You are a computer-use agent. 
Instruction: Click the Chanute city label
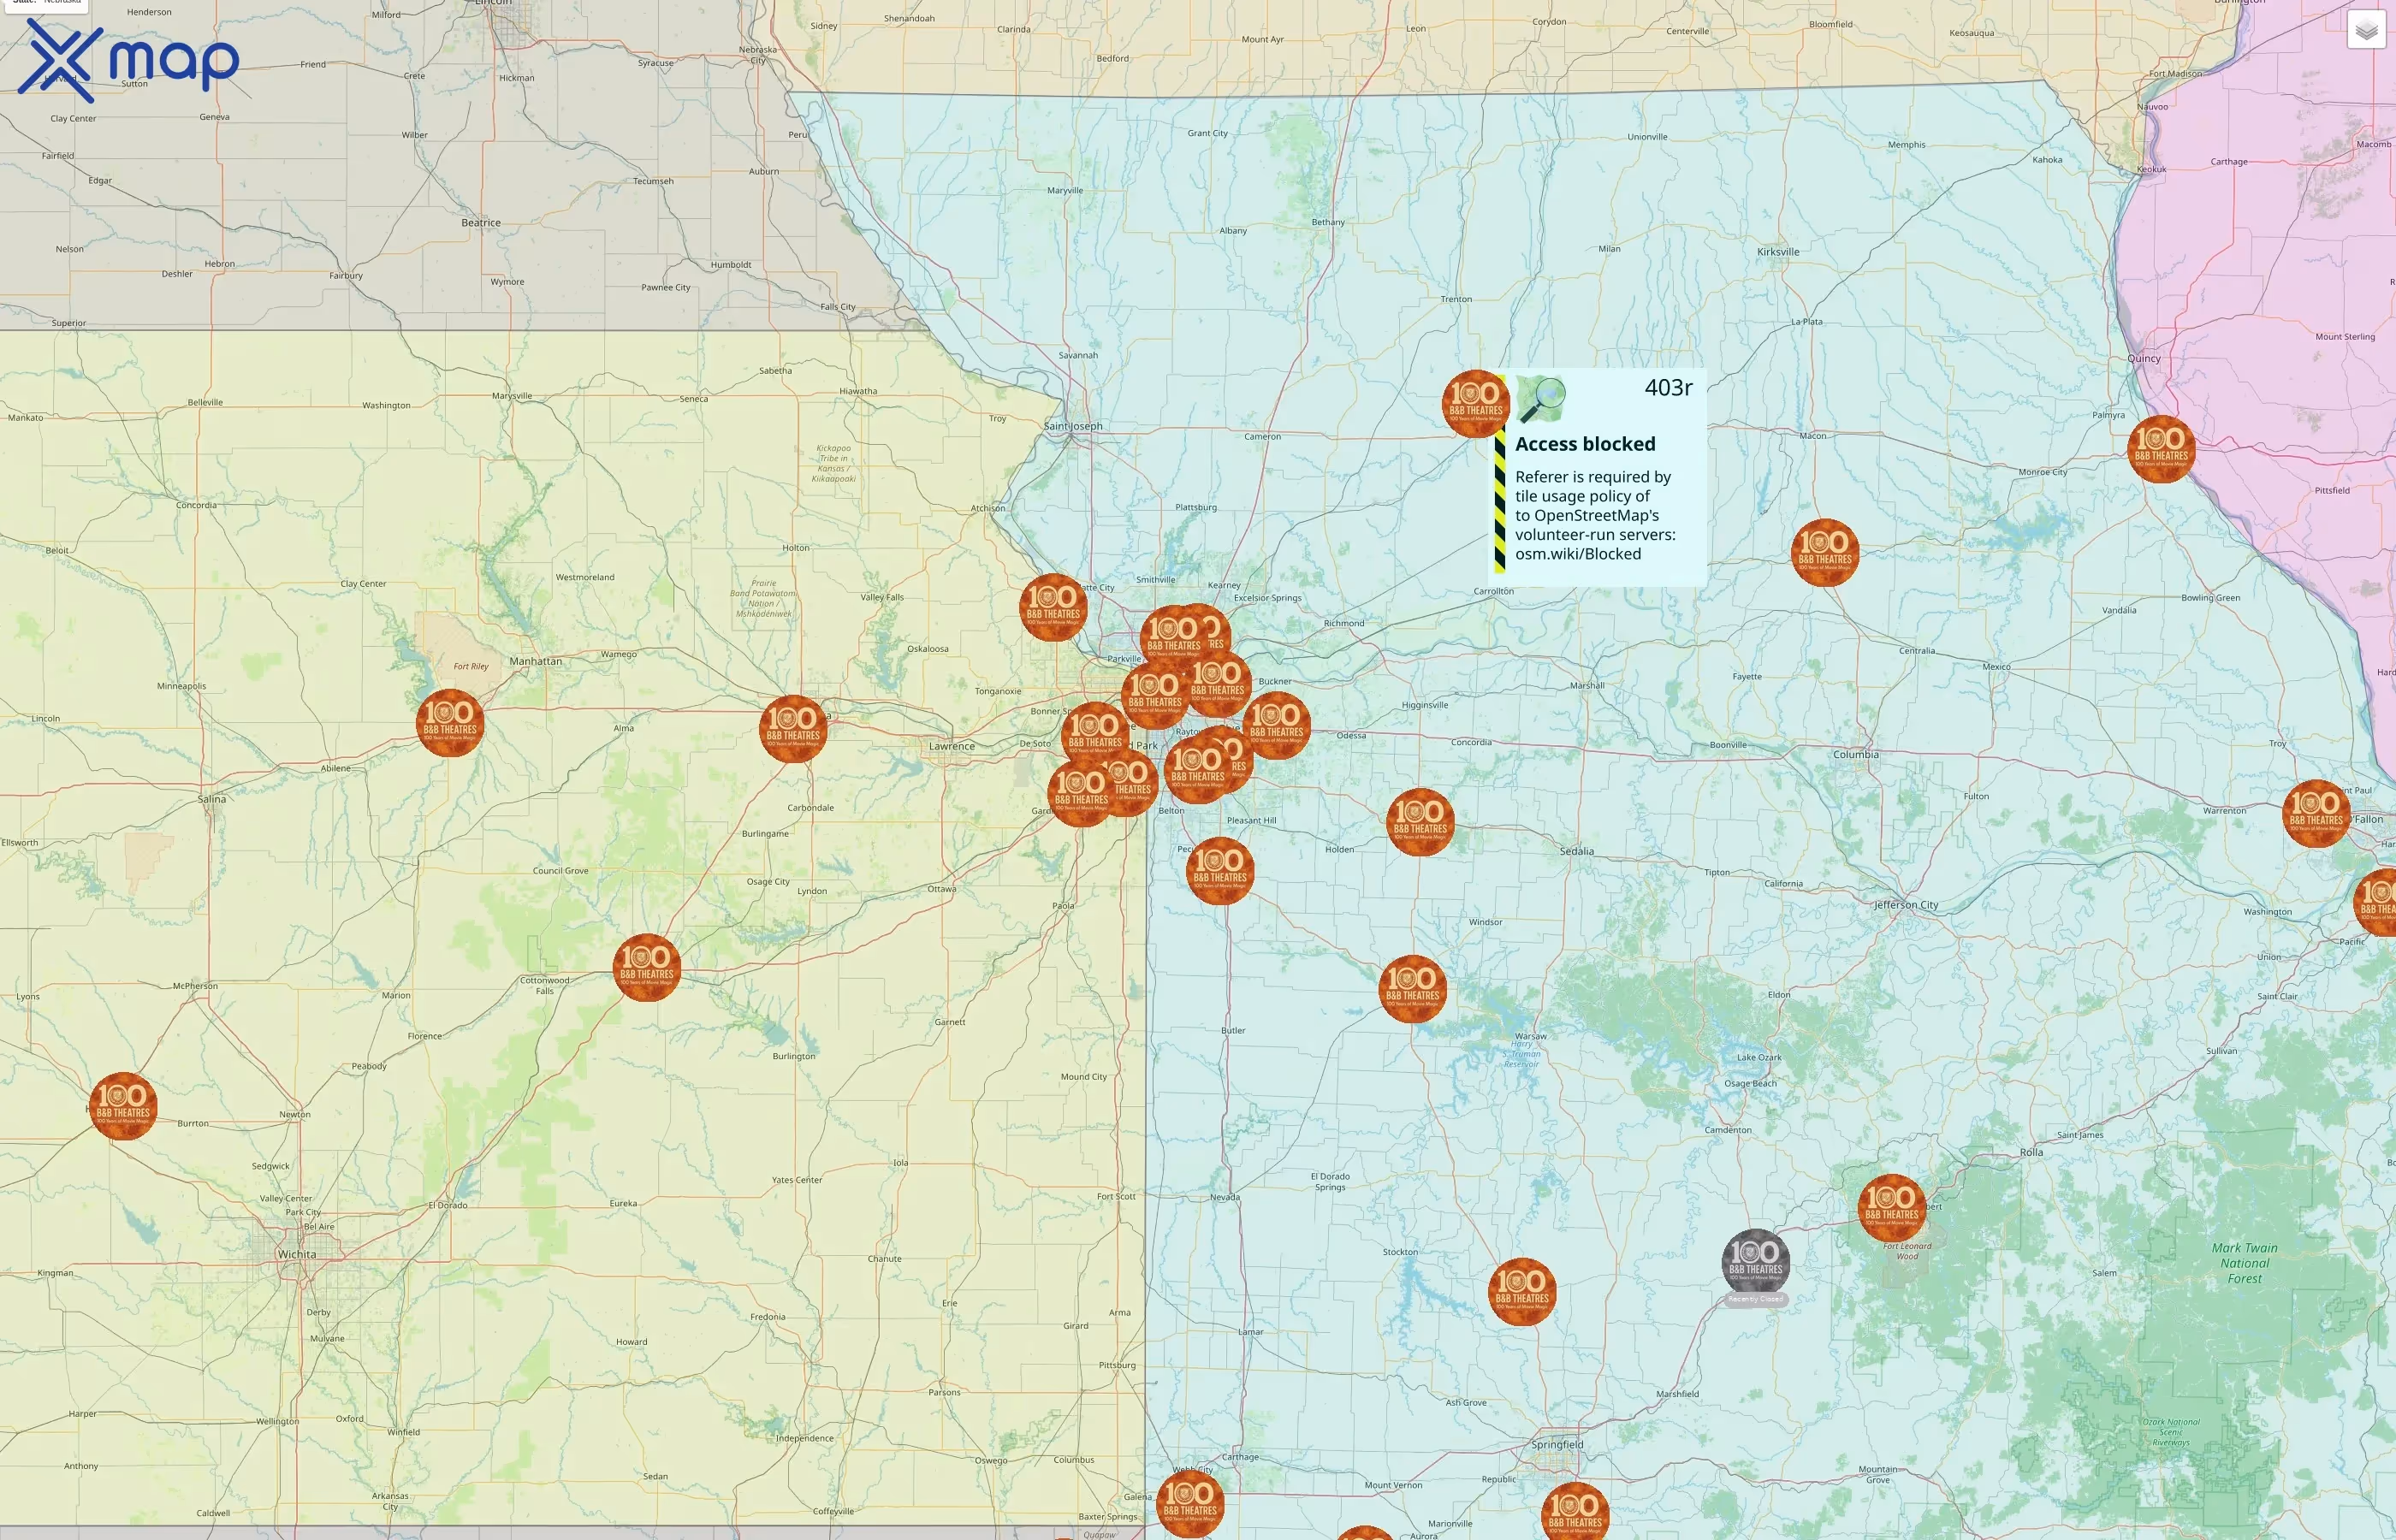[884, 1259]
